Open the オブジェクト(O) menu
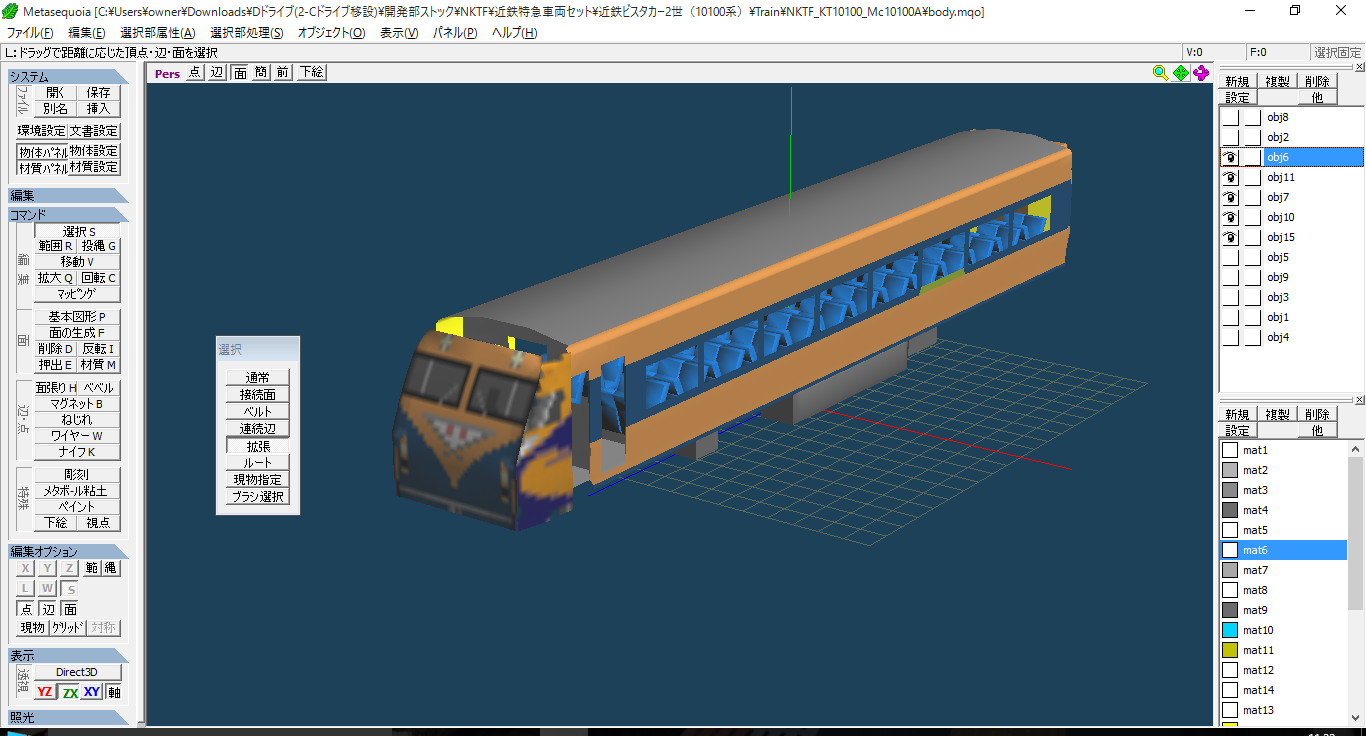The width and height of the screenshot is (1366, 736). (331, 33)
